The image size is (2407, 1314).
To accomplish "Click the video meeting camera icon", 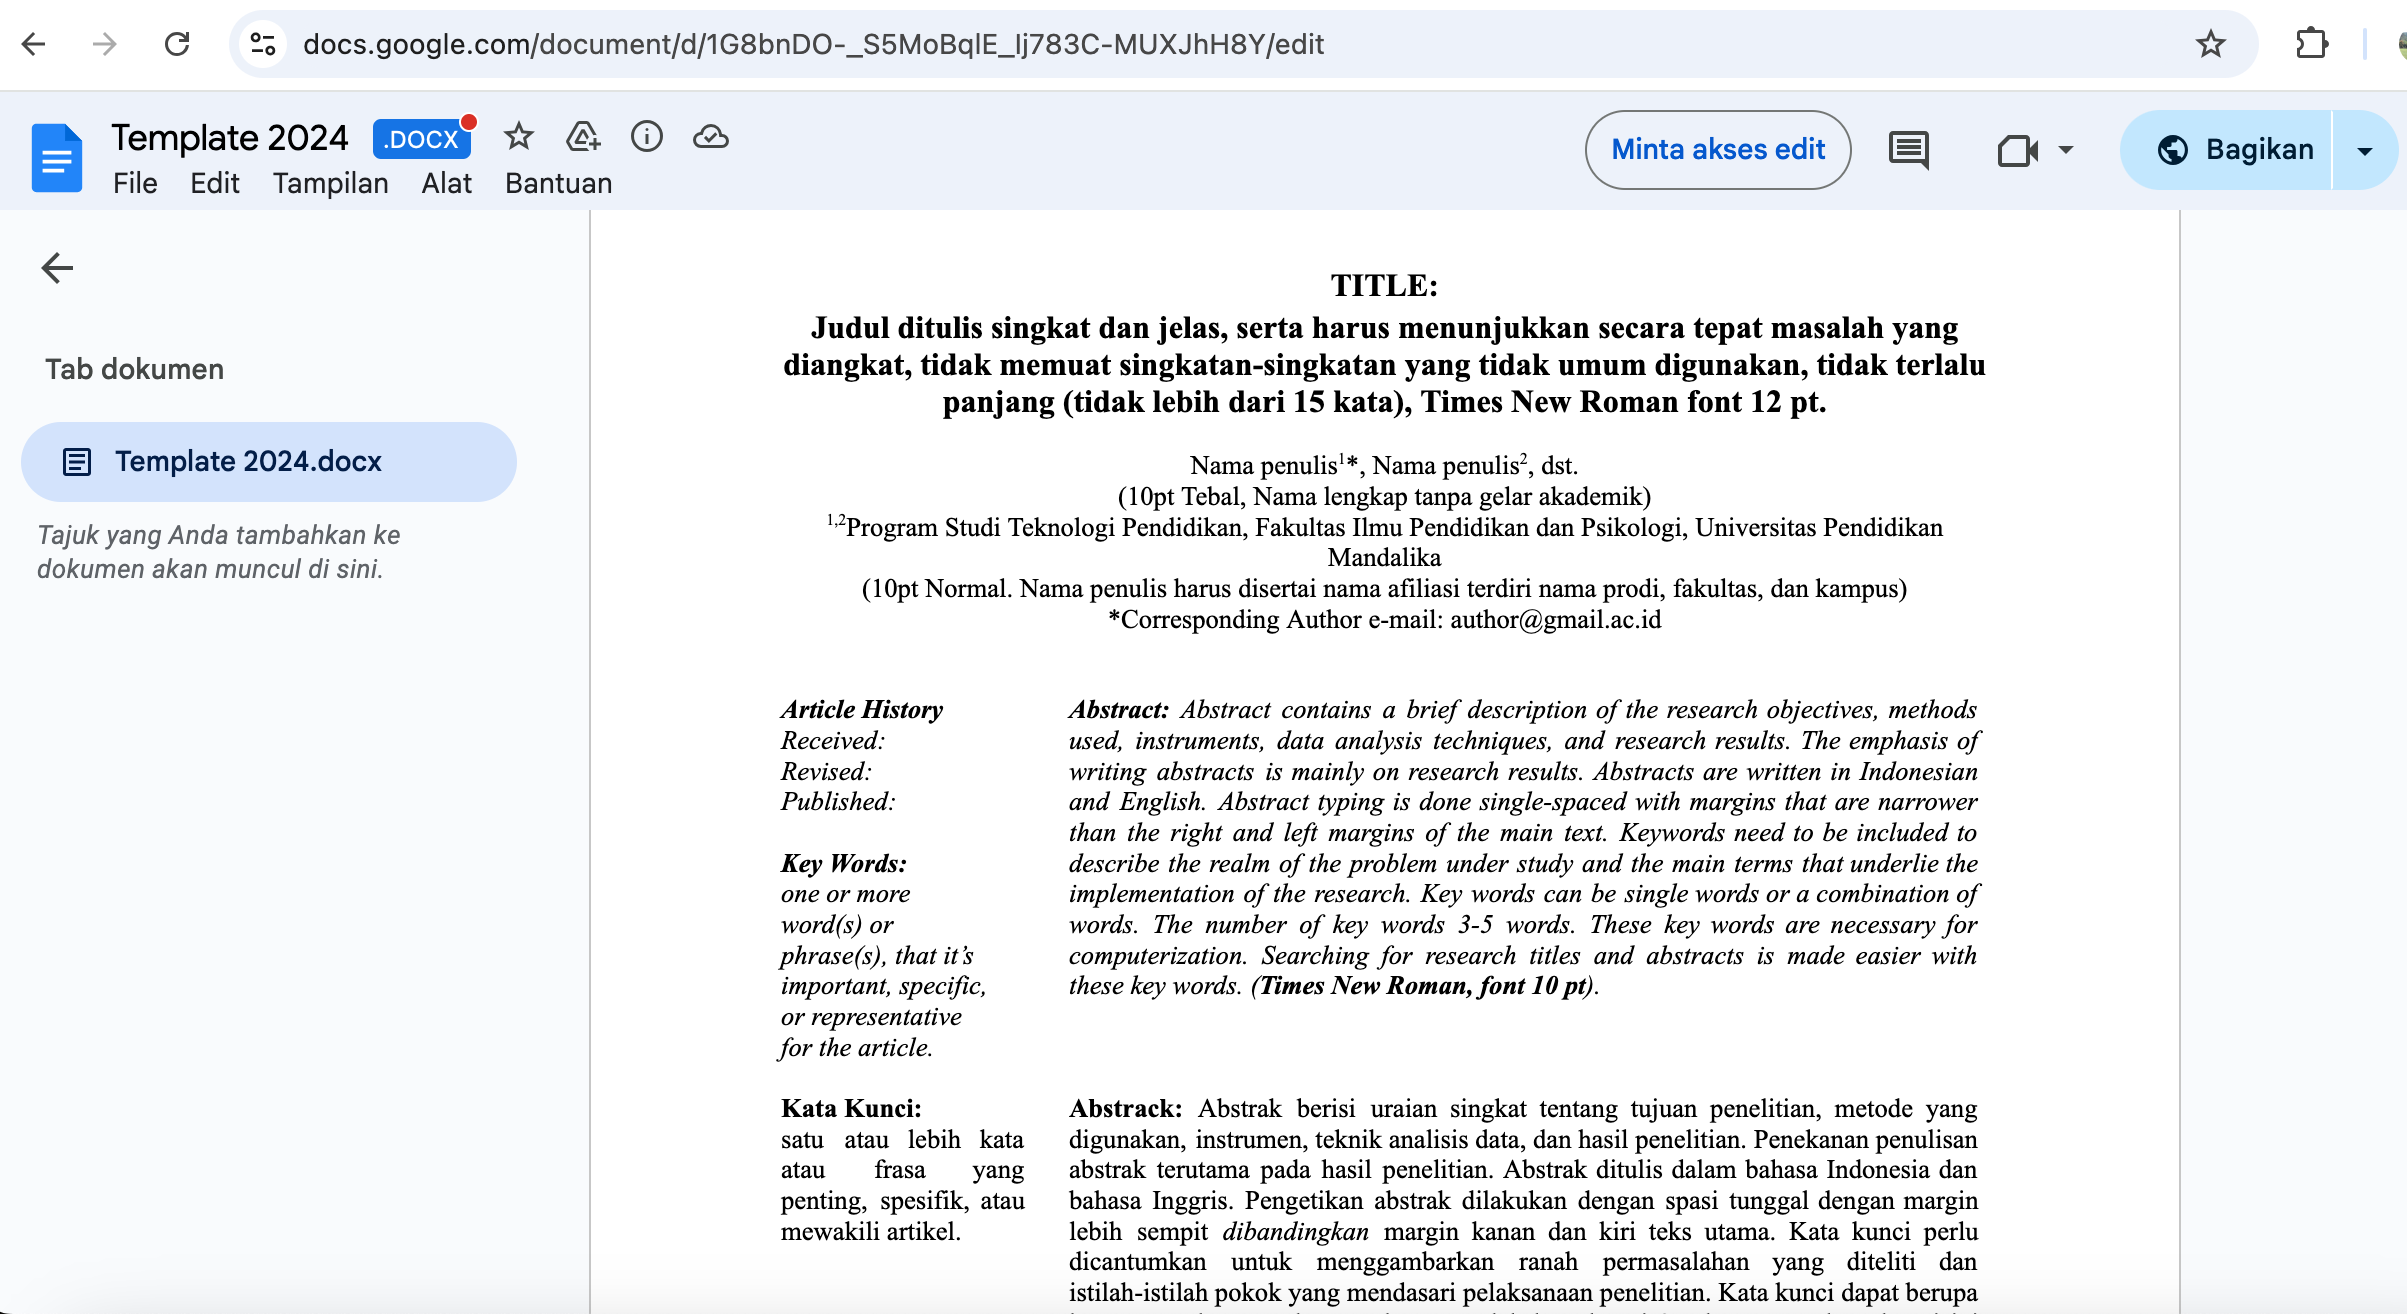I will coord(2017,150).
